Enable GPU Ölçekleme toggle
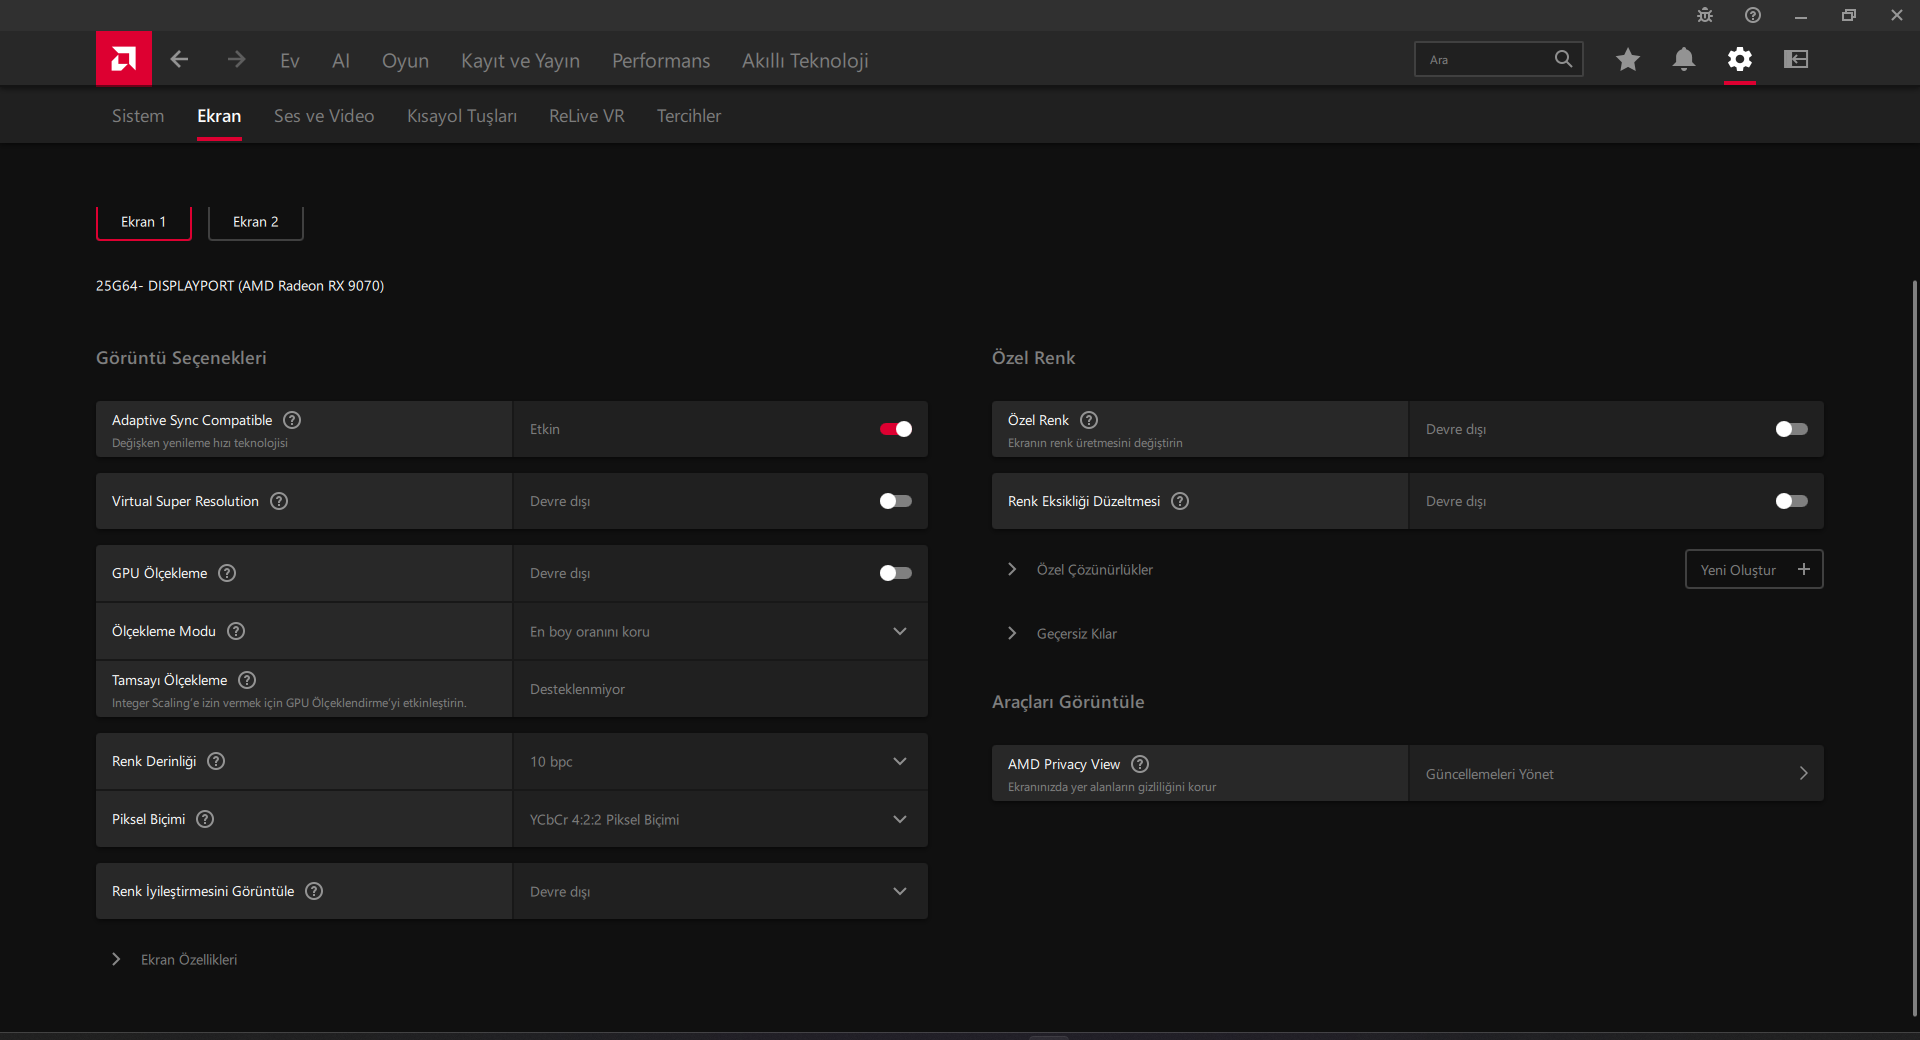The image size is (1920, 1040). [896, 573]
